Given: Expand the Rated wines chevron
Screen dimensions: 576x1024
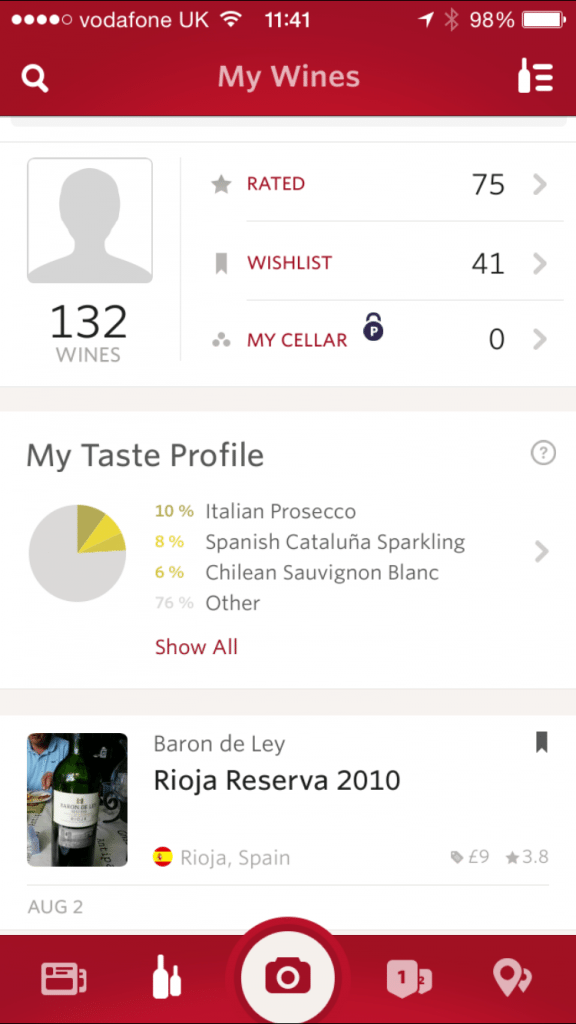Looking at the screenshot, I should pyautogui.click(x=539, y=185).
